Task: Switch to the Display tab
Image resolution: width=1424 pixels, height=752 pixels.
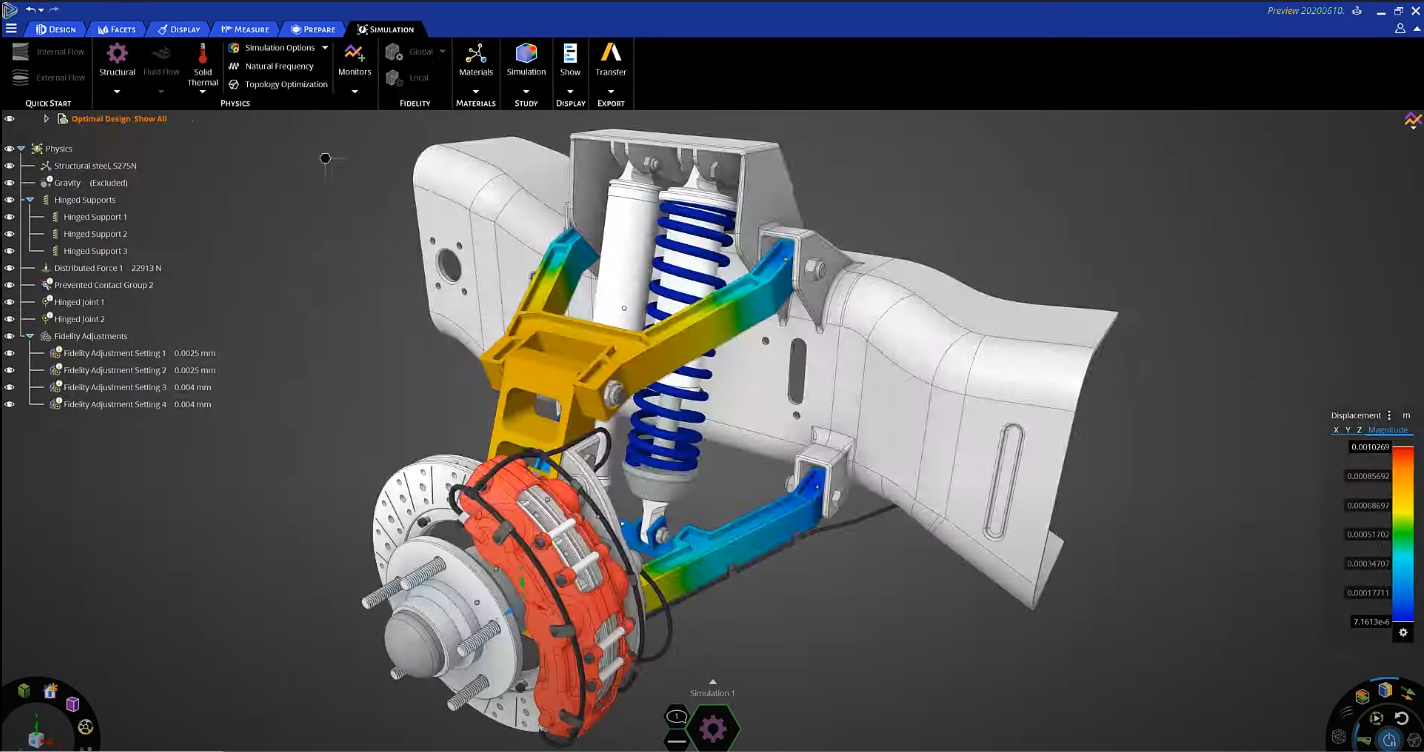Action: [178, 29]
